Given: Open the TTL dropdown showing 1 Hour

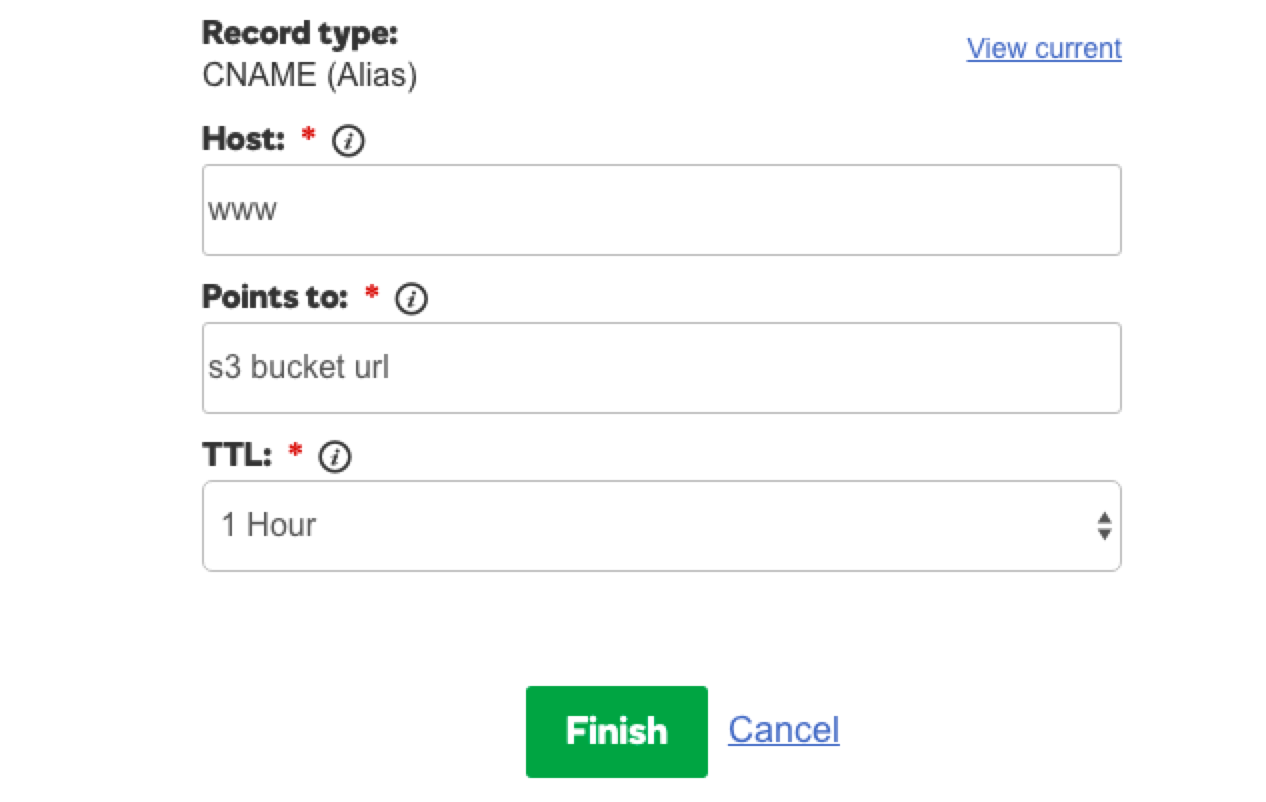Looking at the screenshot, I should tap(660, 526).
